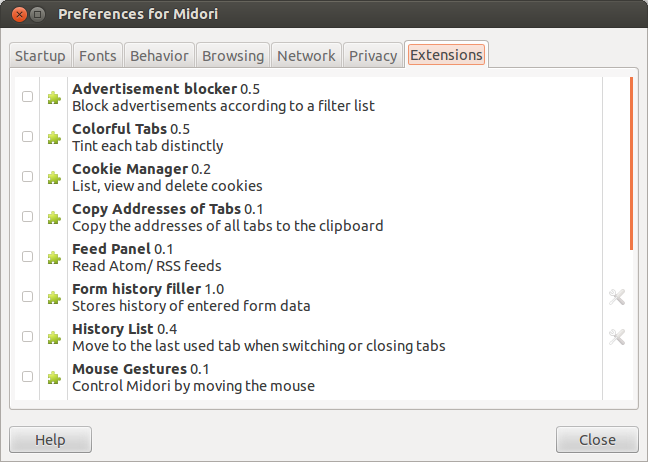Image resolution: width=648 pixels, height=462 pixels.
Task: Open the Privacy tab
Action: pyautogui.click(x=373, y=56)
